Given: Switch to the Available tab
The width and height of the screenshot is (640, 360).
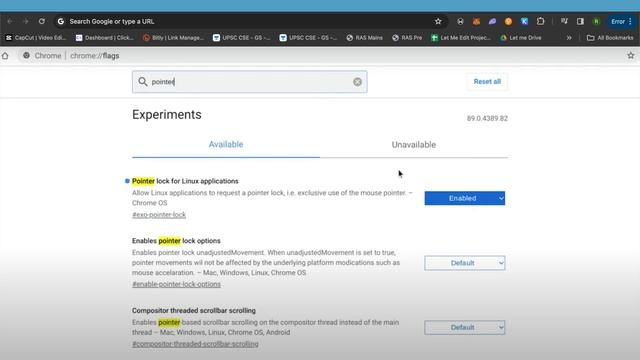Looking at the screenshot, I should 226,144.
